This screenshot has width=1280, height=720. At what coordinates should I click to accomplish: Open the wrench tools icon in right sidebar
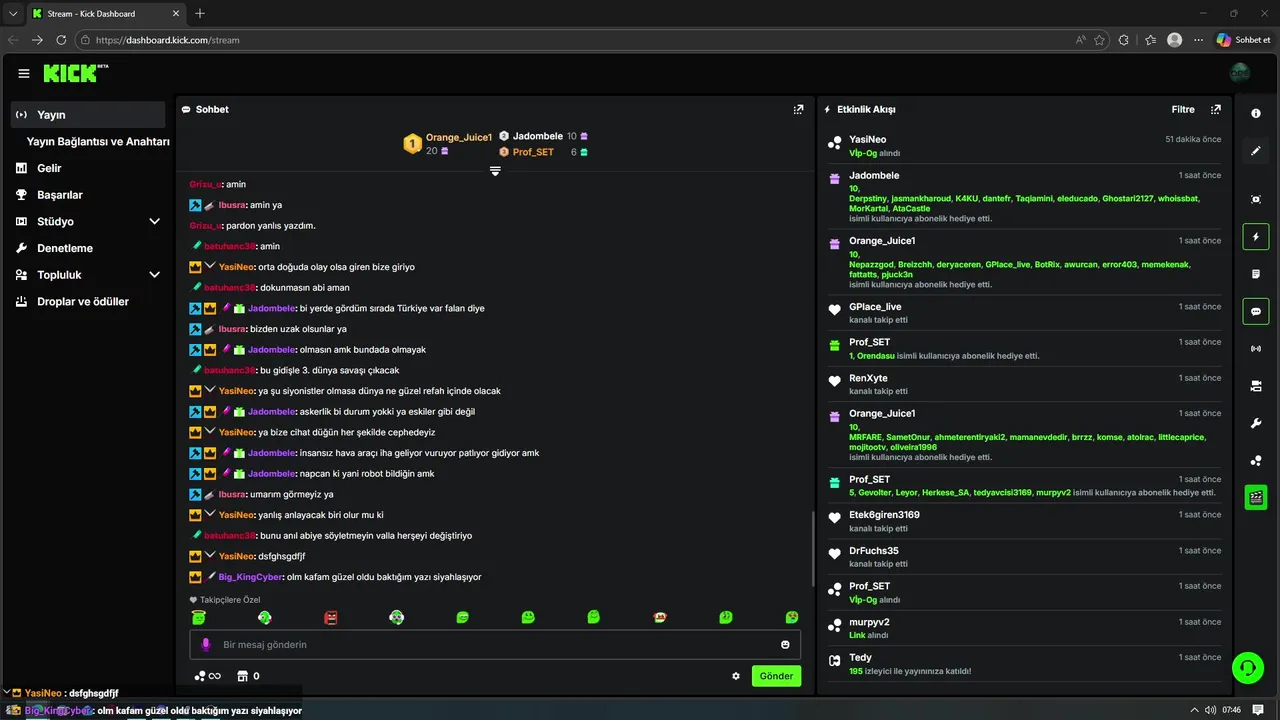pos(1256,423)
